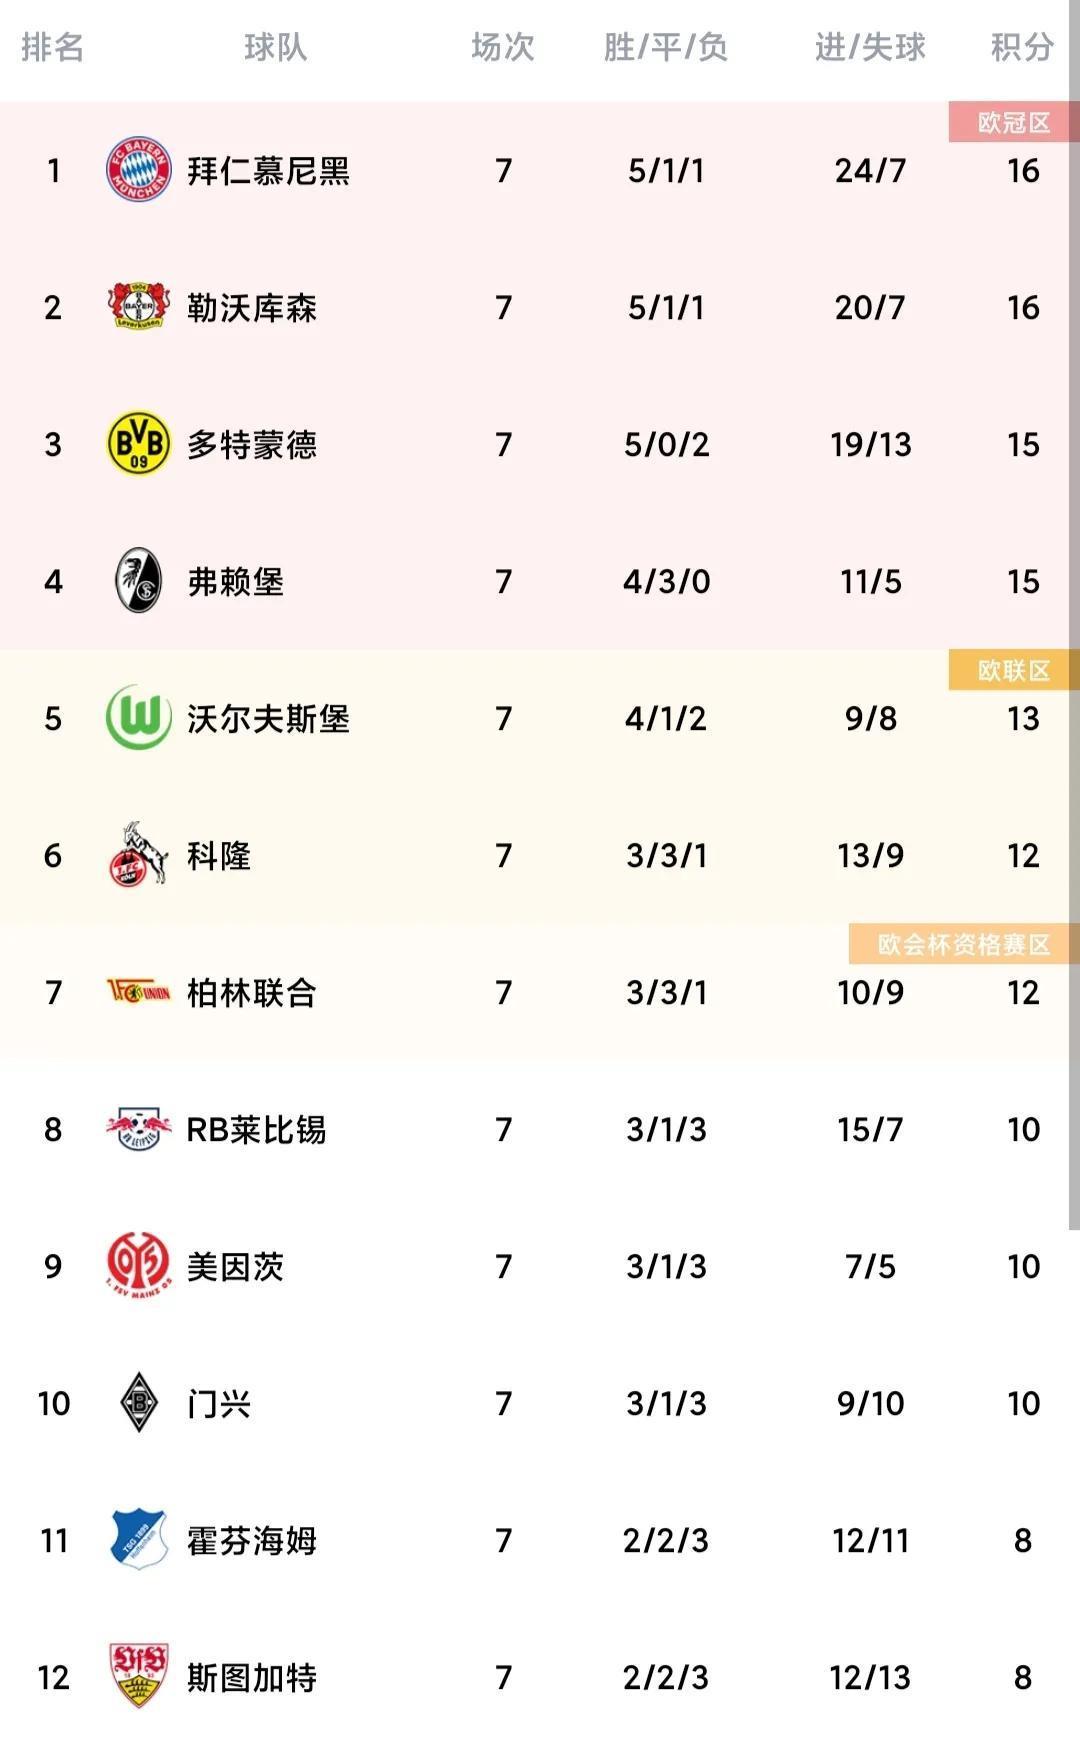
Task: Open the RB Leipzig bulls logo
Action: pos(139,1129)
